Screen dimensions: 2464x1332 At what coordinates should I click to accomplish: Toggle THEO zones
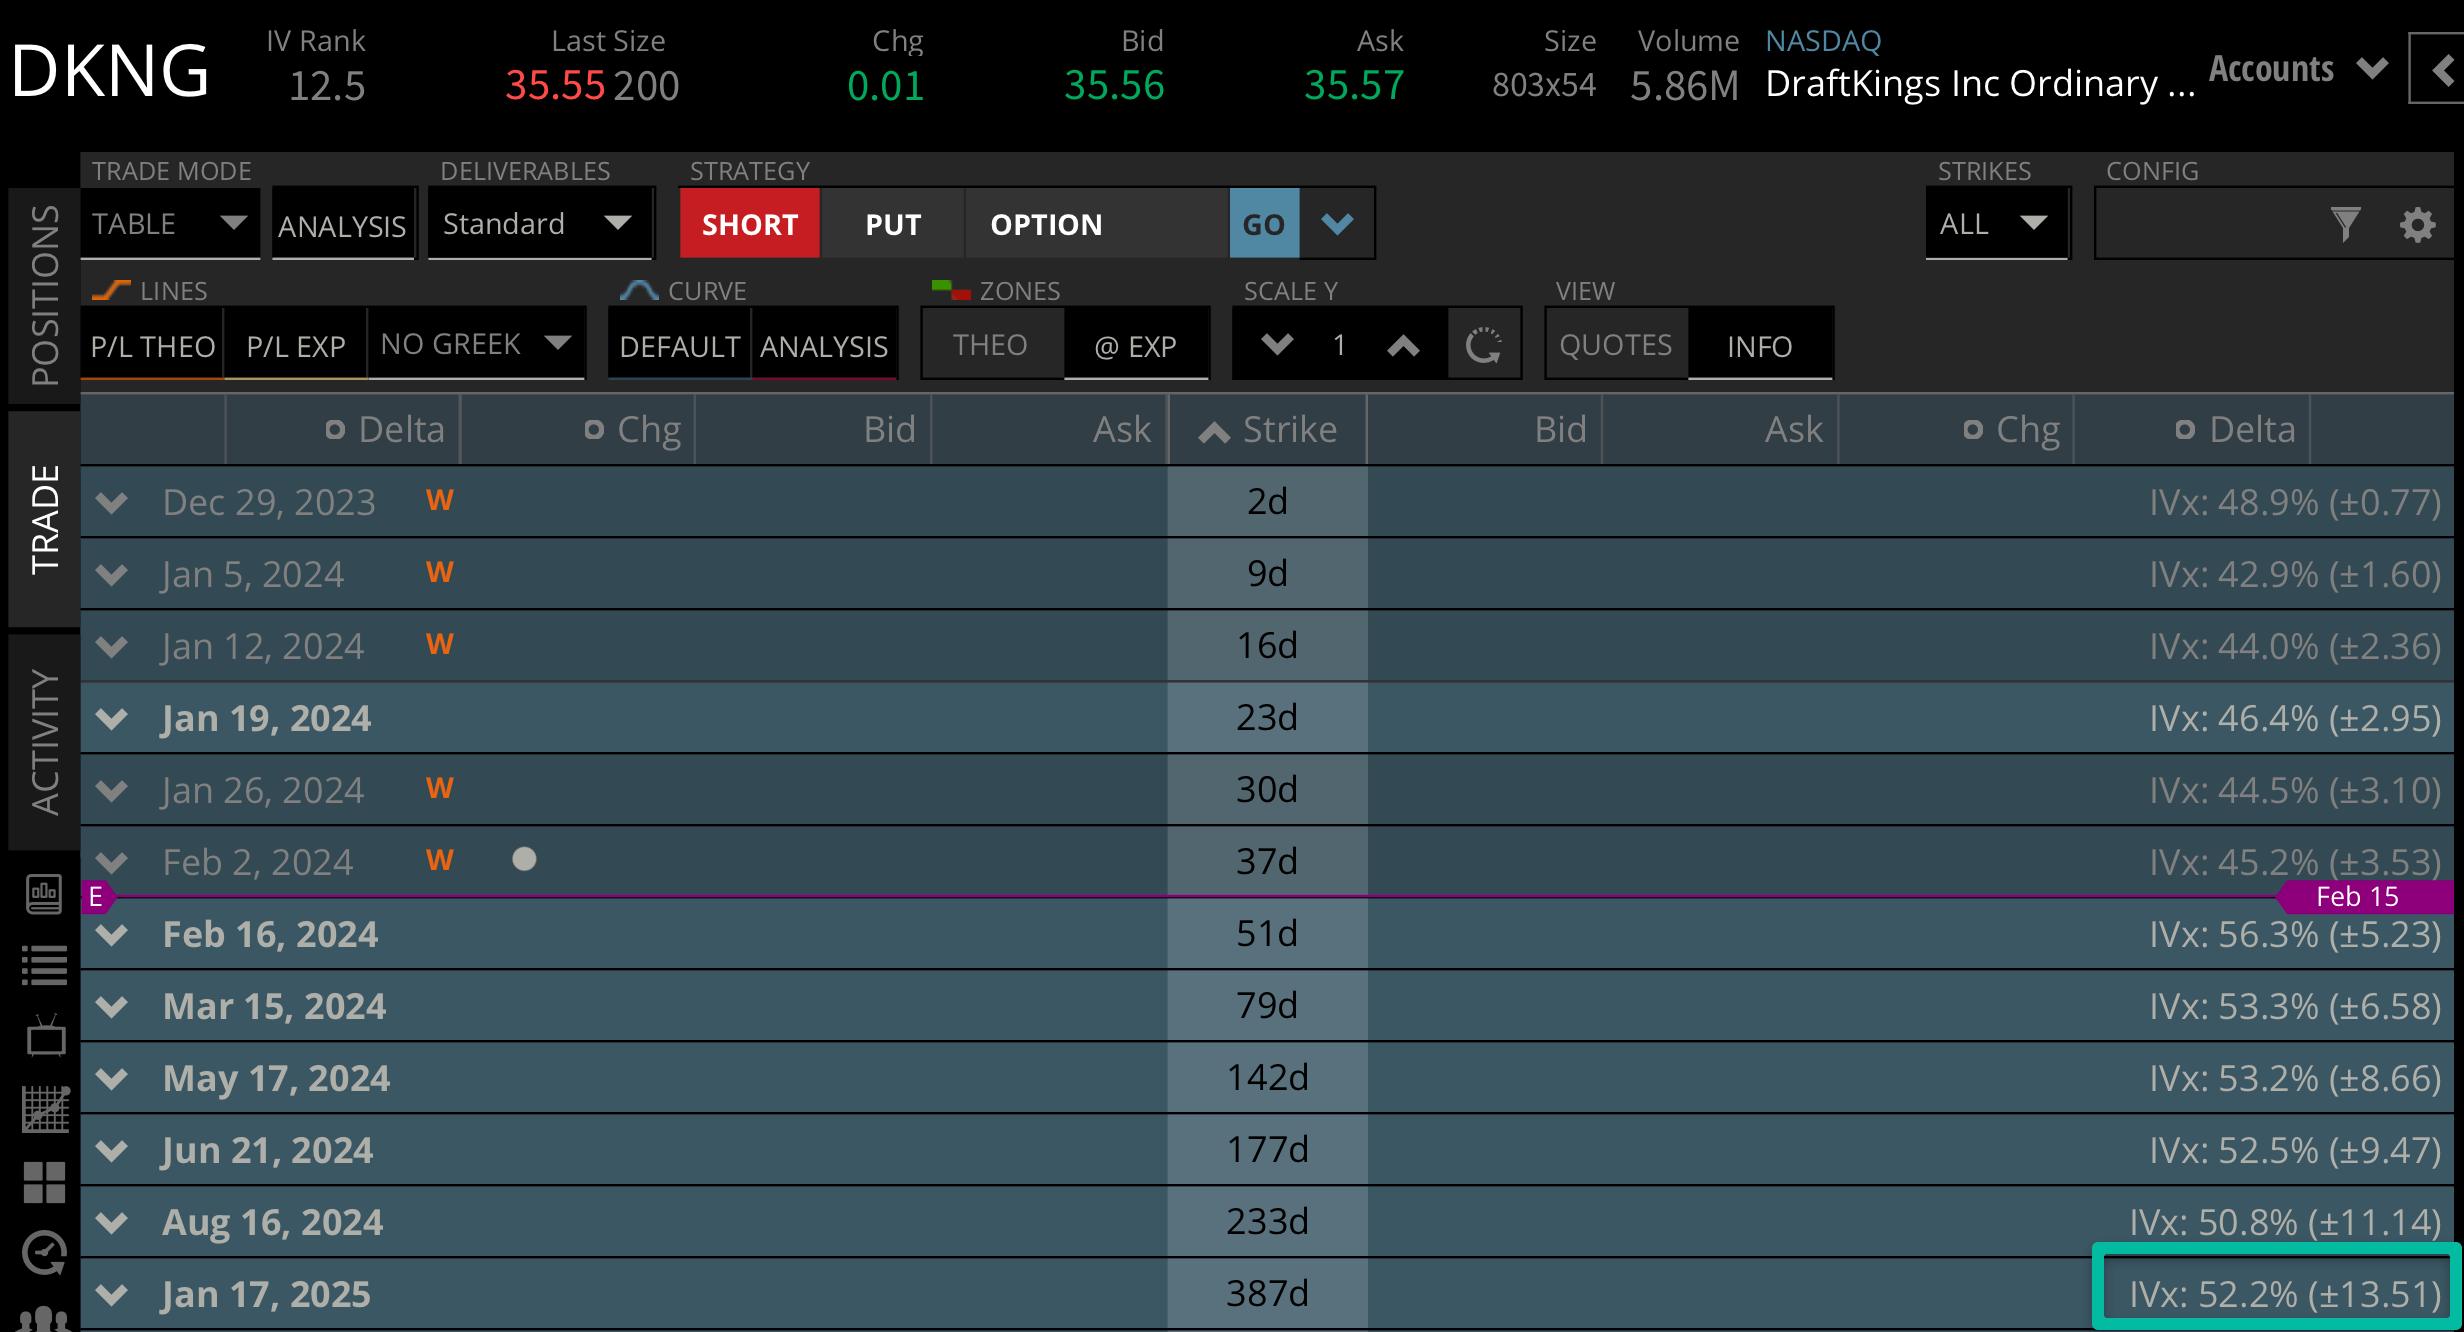click(x=991, y=345)
